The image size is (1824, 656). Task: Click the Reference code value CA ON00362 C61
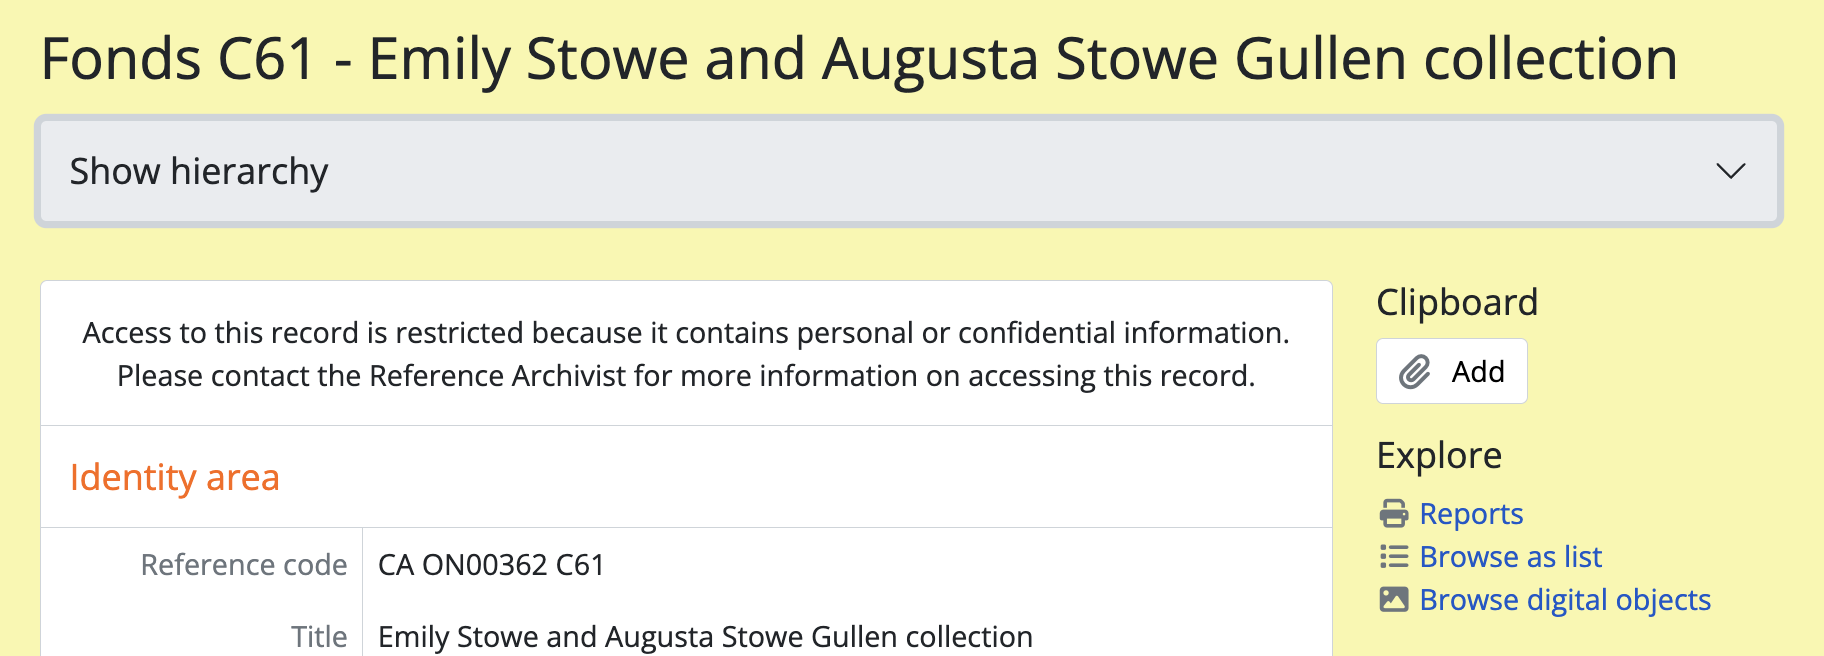pyautogui.click(x=491, y=565)
